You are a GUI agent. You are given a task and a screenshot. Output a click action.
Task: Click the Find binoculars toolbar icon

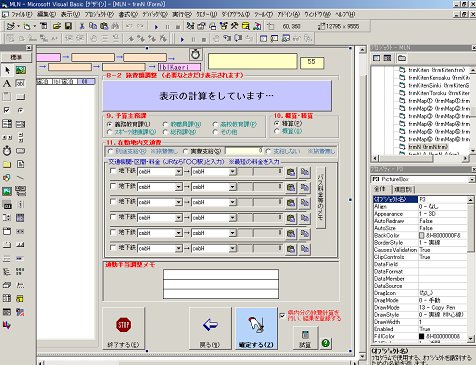115,26
